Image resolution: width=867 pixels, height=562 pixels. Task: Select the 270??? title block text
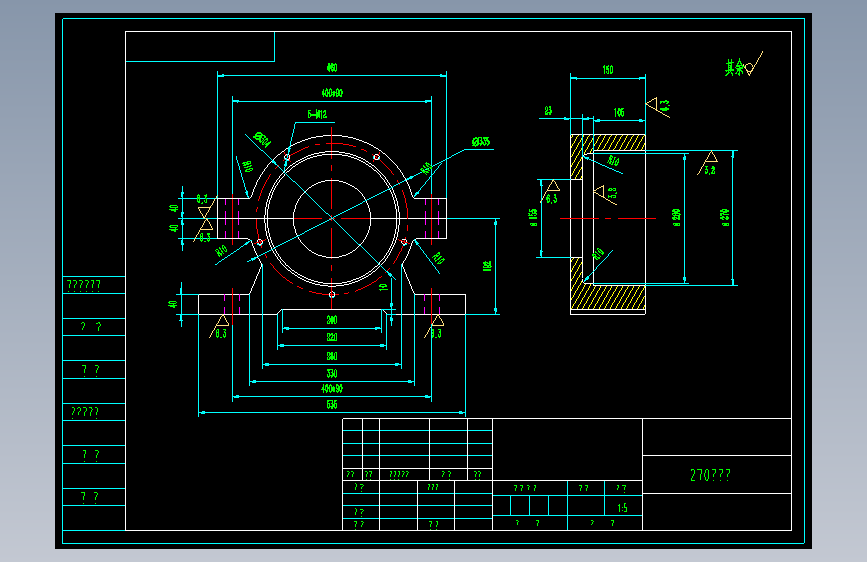coord(711,475)
